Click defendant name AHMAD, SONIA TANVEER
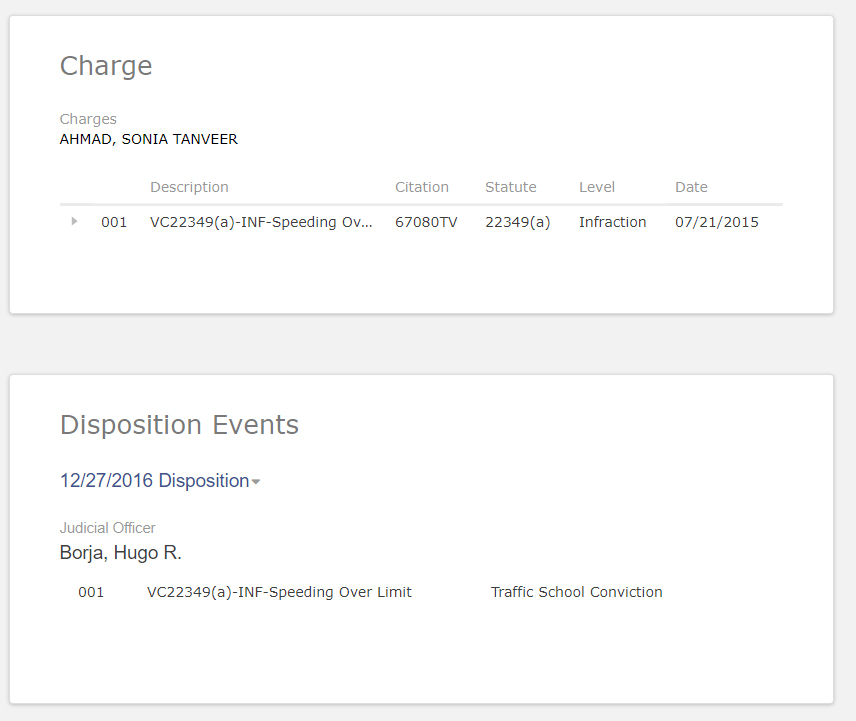856x721 pixels. [149, 139]
